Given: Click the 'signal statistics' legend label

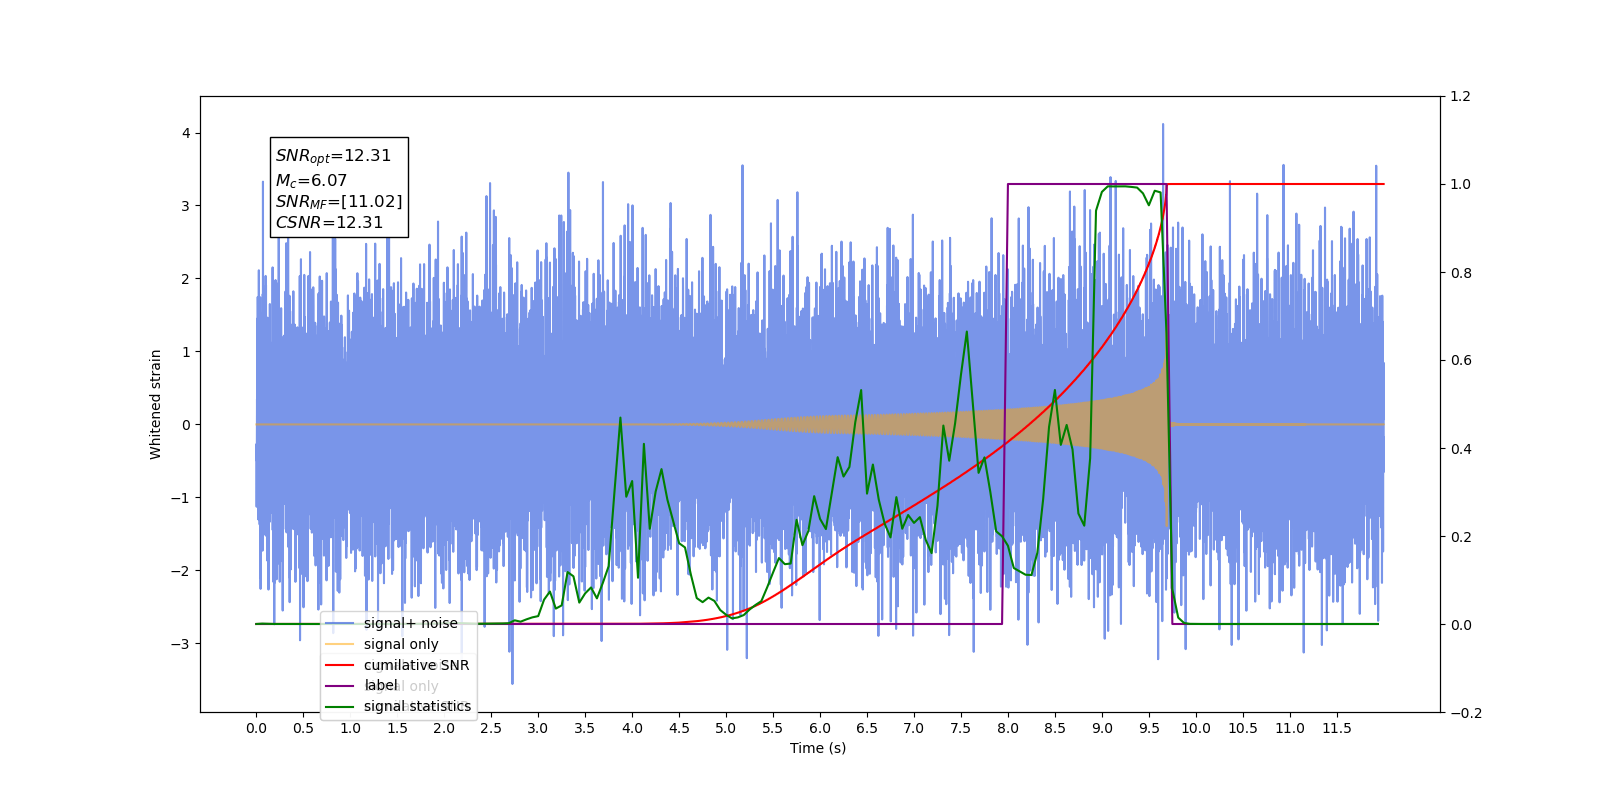Looking at the screenshot, I should 417,706.
